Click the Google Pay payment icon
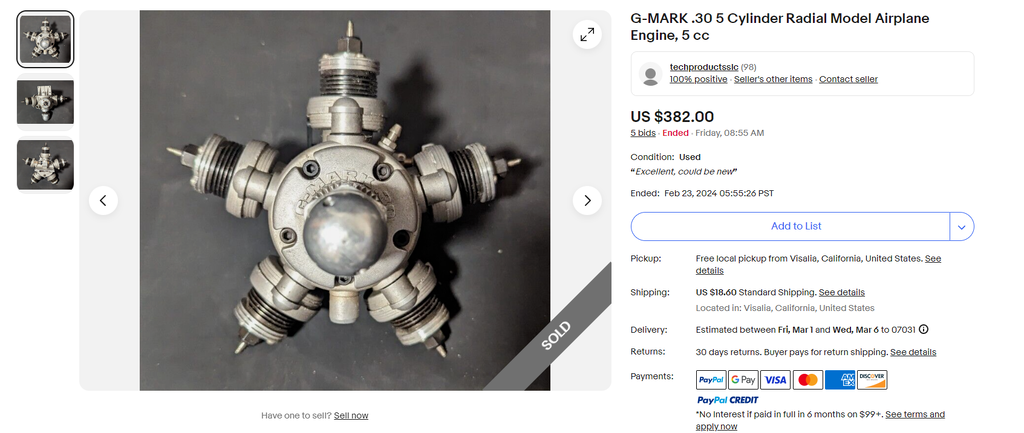The height and width of the screenshot is (433, 1024). pos(743,379)
